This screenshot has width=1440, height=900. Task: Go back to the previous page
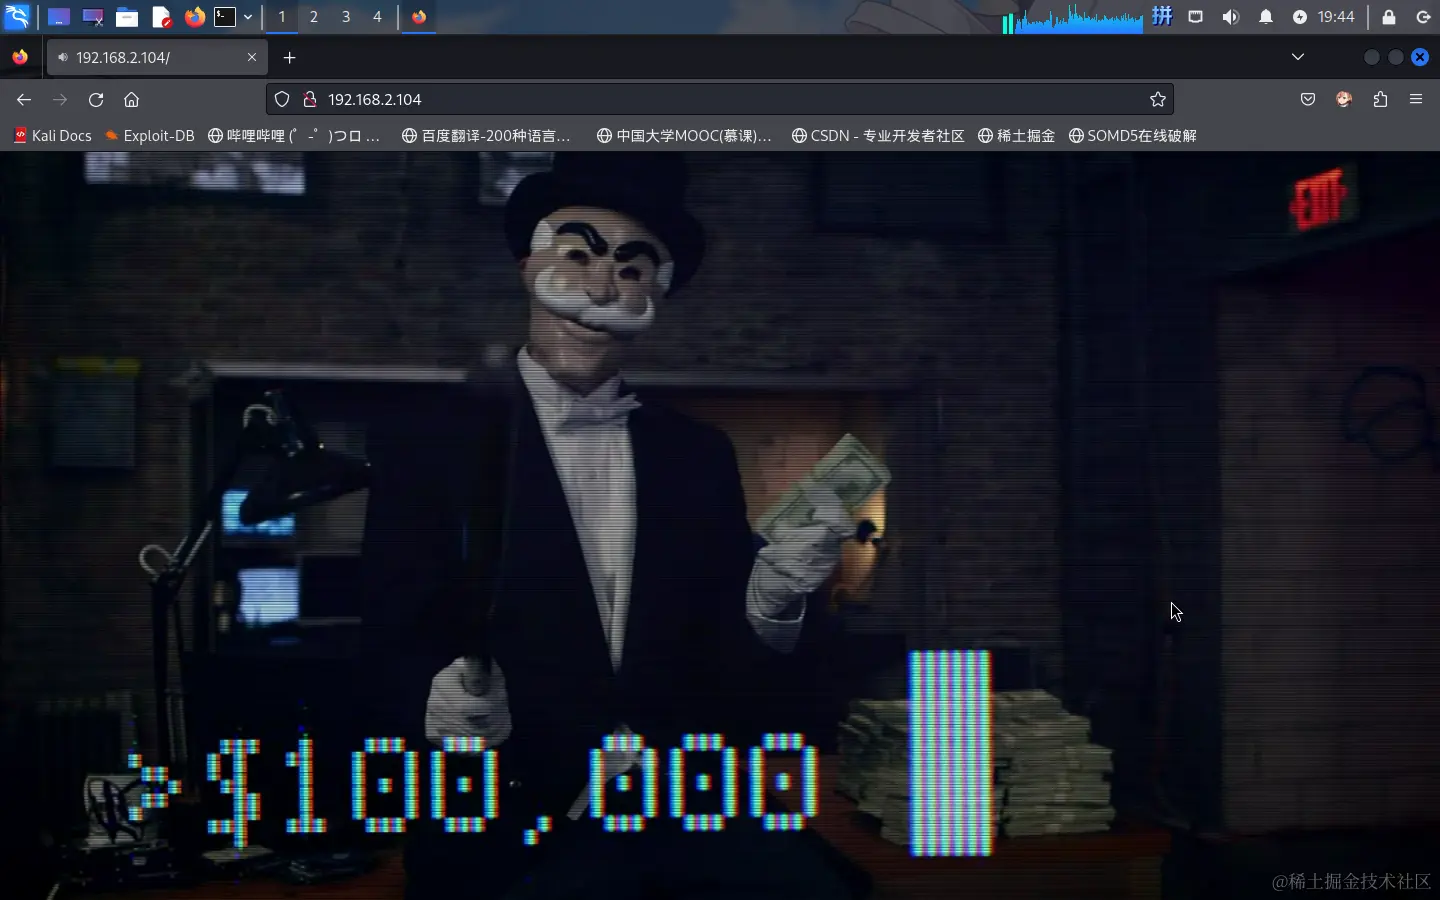click(24, 99)
